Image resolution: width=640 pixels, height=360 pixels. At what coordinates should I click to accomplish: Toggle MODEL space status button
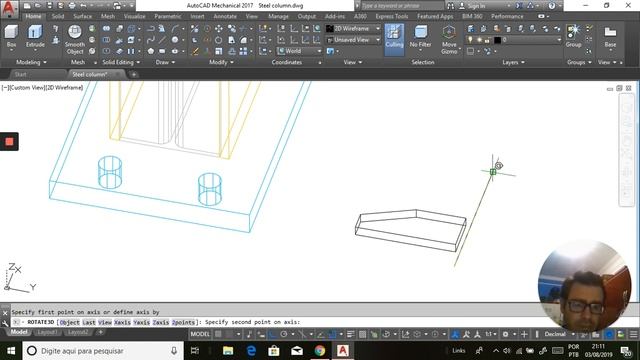click(x=200, y=334)
